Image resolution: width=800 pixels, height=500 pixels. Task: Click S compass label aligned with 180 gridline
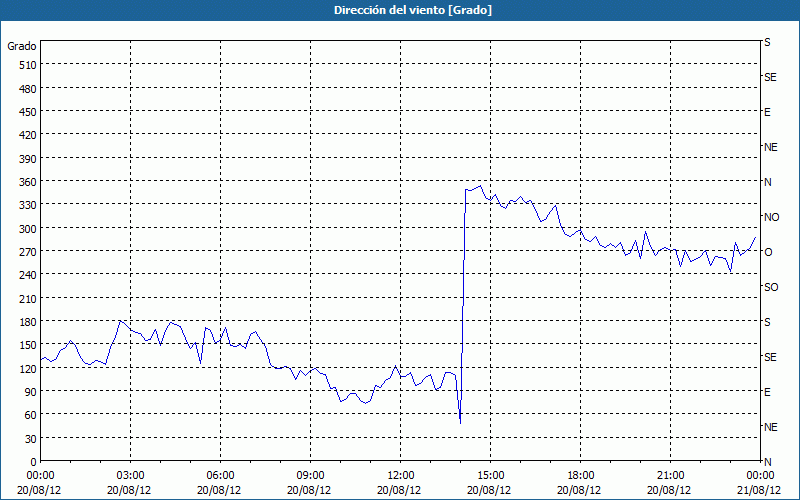tap(767, 322)
